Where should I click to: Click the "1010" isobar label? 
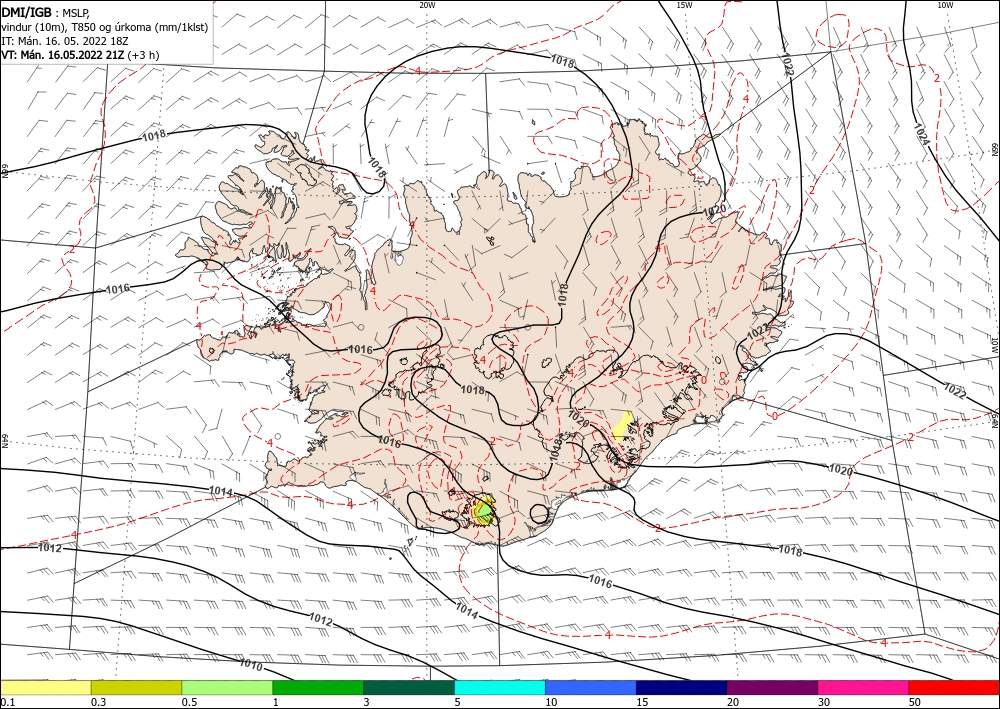coord(251,665)
